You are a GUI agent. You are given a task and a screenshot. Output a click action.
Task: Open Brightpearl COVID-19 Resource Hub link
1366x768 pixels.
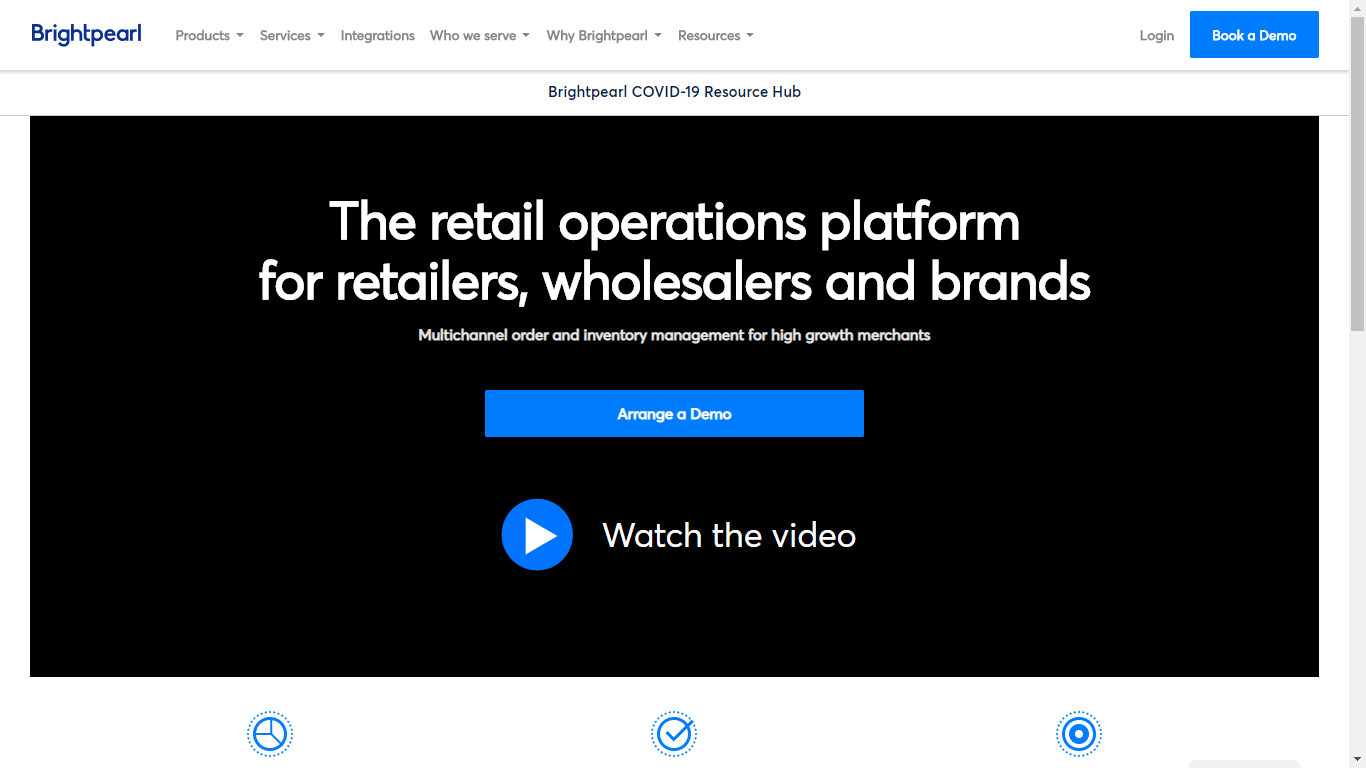[674, 92]
